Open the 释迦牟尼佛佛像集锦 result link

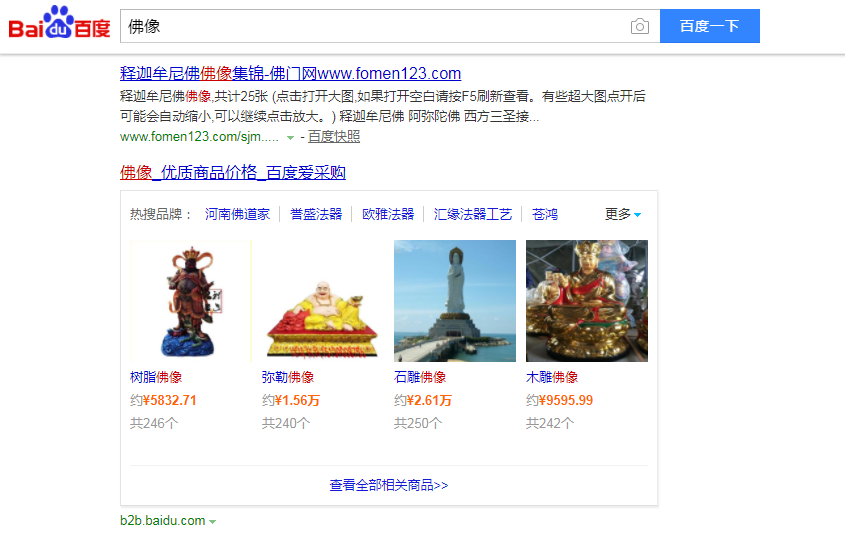[x=290, y=73]
